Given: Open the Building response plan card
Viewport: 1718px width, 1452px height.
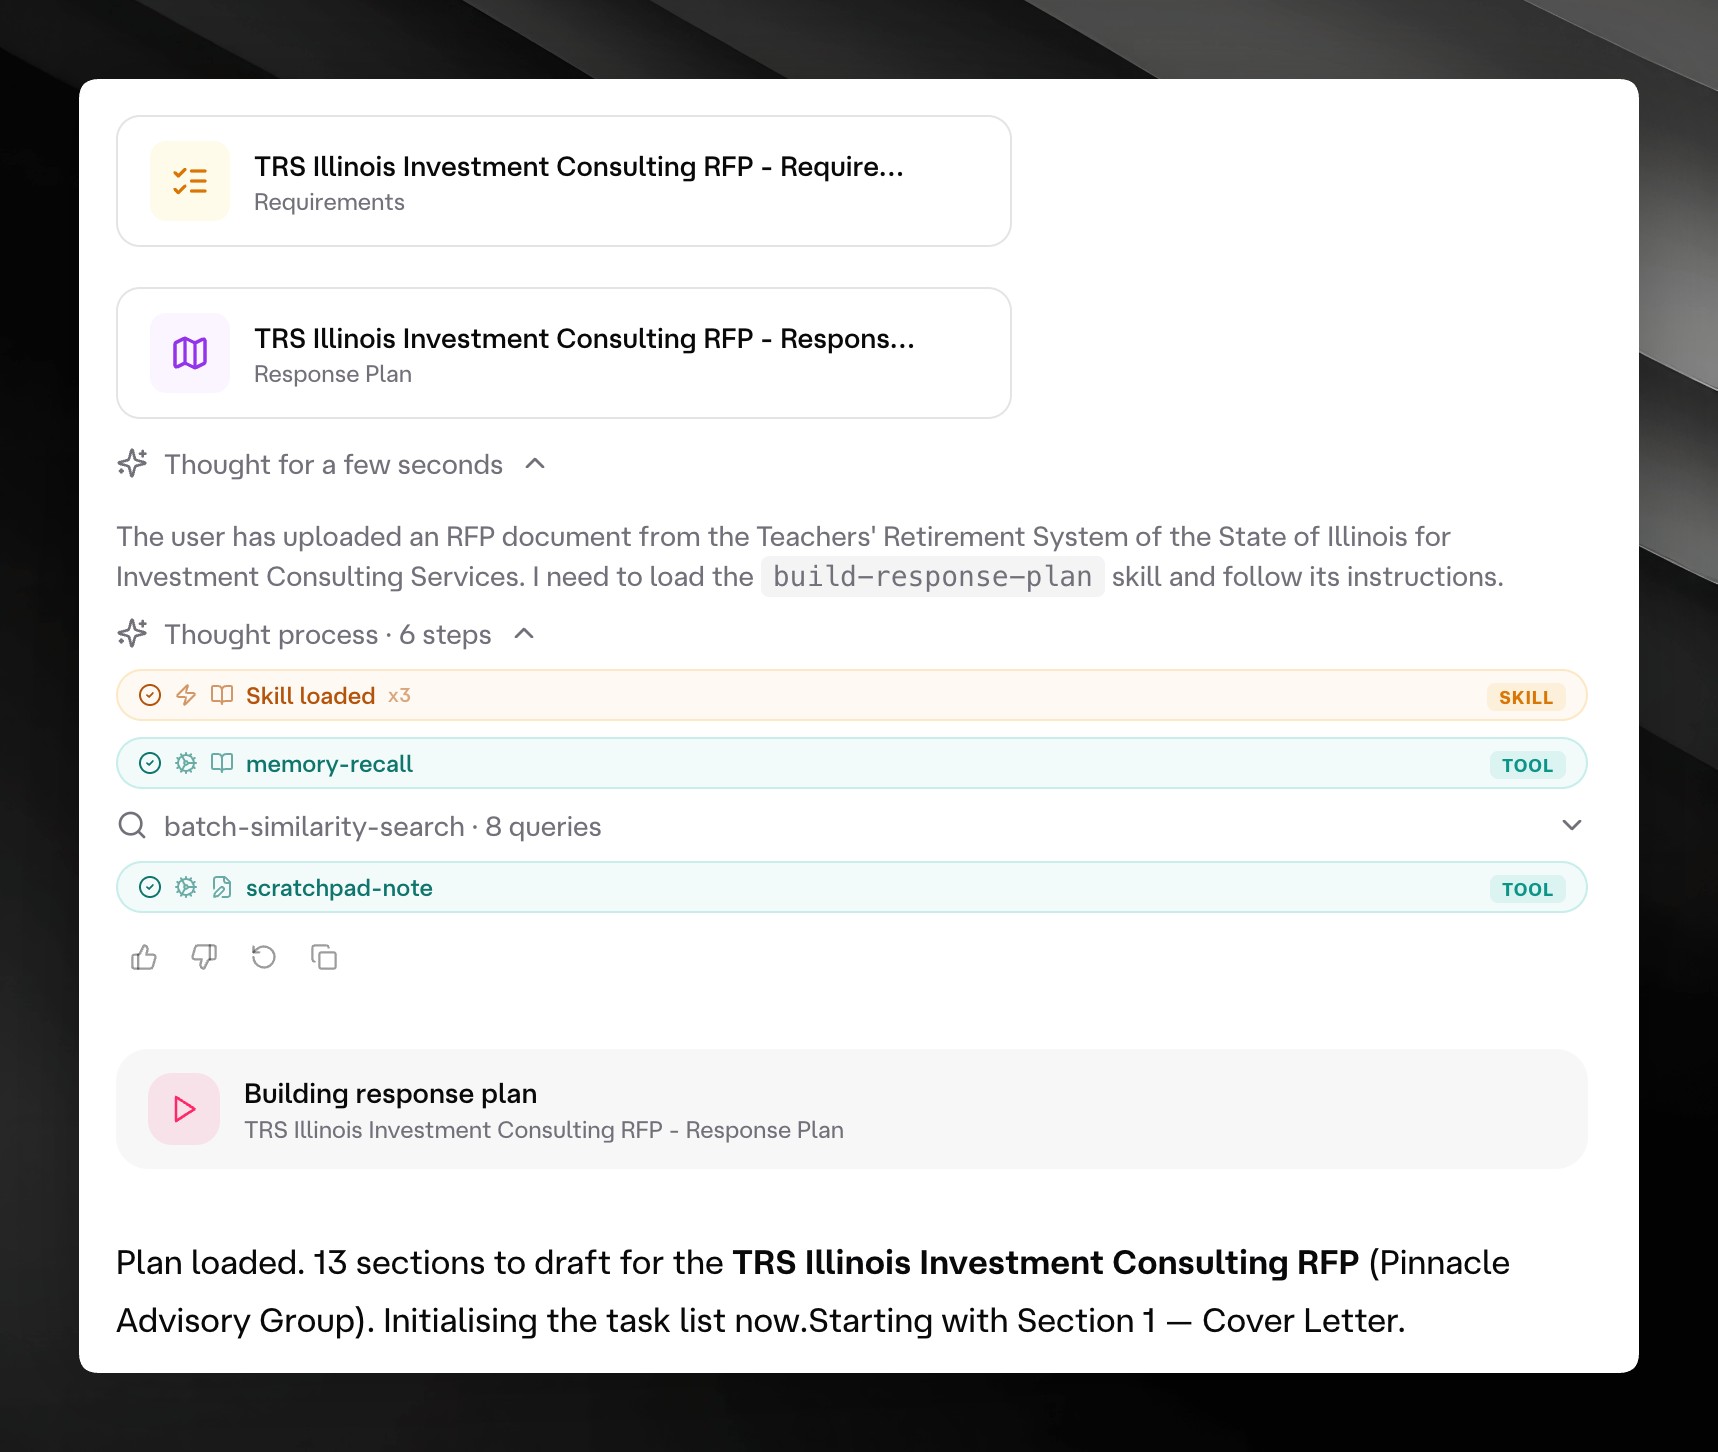Looking at the screenshot, I should [852, 1109].
